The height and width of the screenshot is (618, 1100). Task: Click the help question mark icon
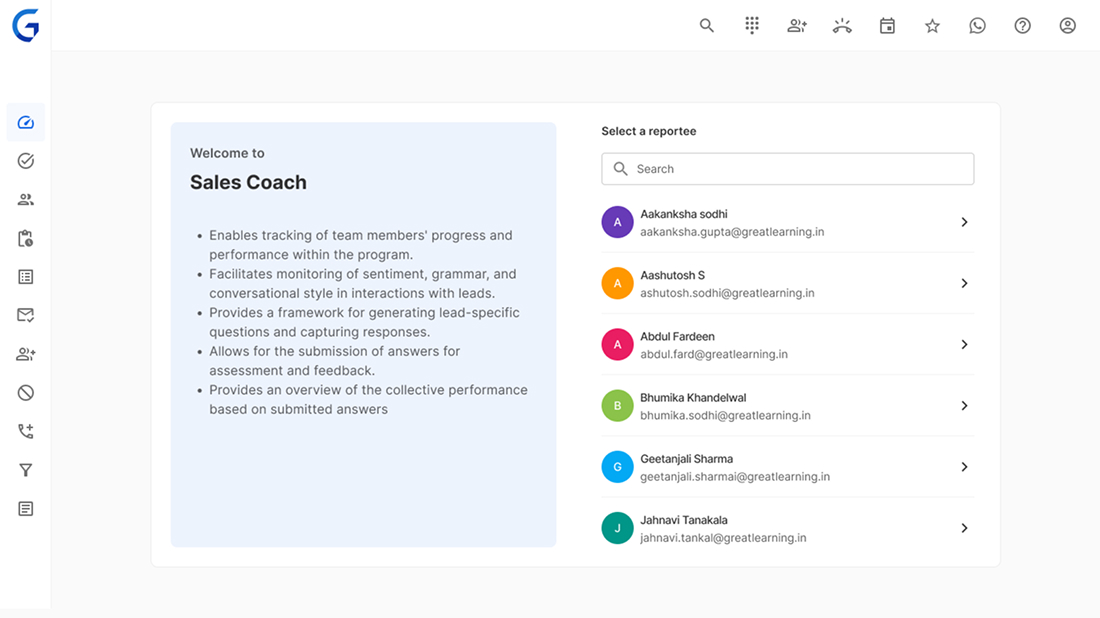click(x=1022, y=26)
